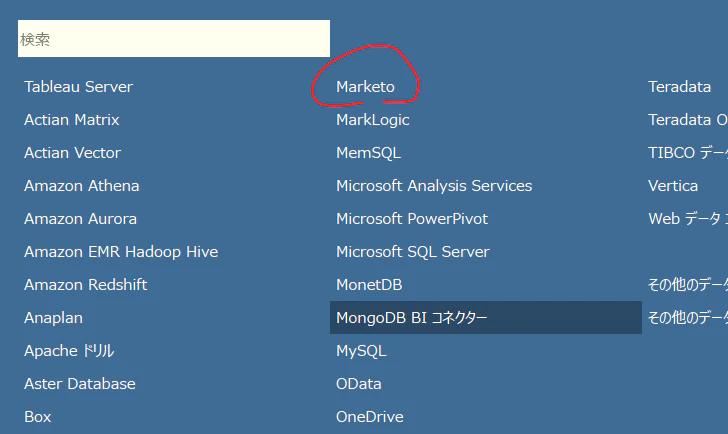Open Amazon Athena connector
728x434 pixels.
(82, 186)
